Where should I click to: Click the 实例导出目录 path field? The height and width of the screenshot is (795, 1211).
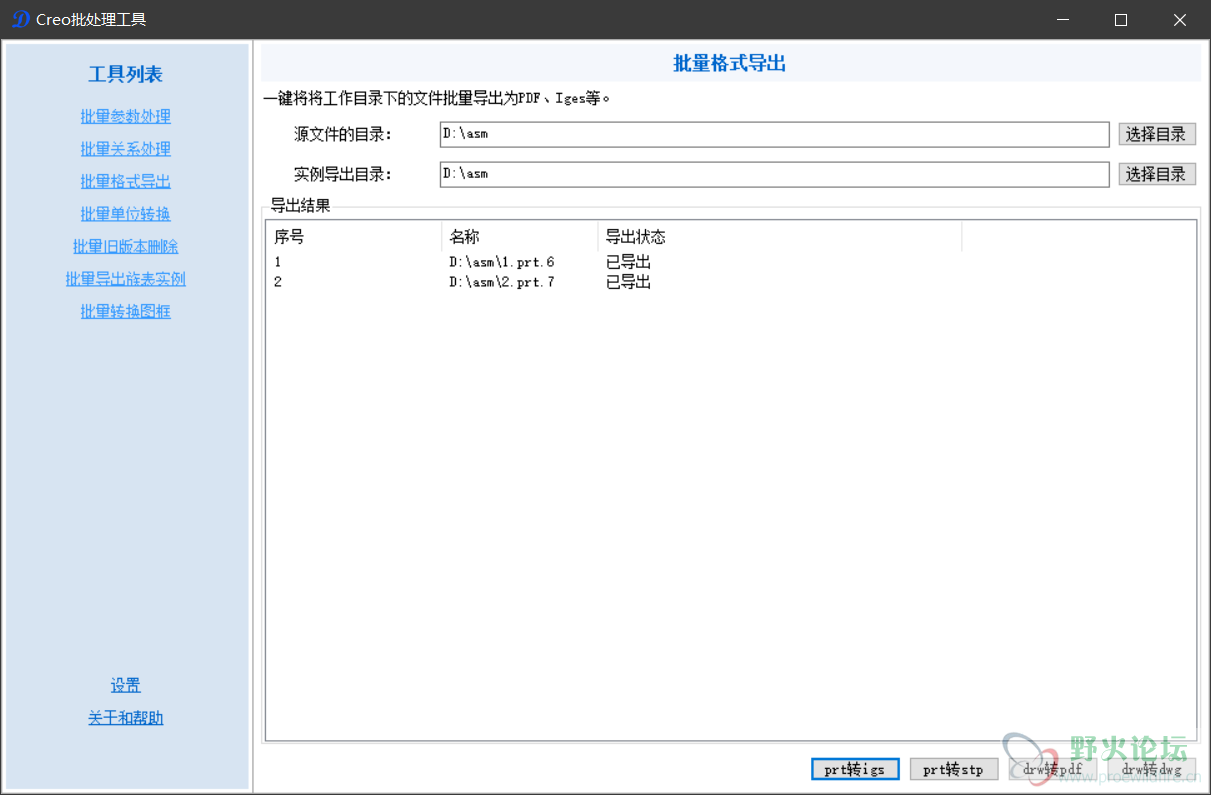(775, 174)
